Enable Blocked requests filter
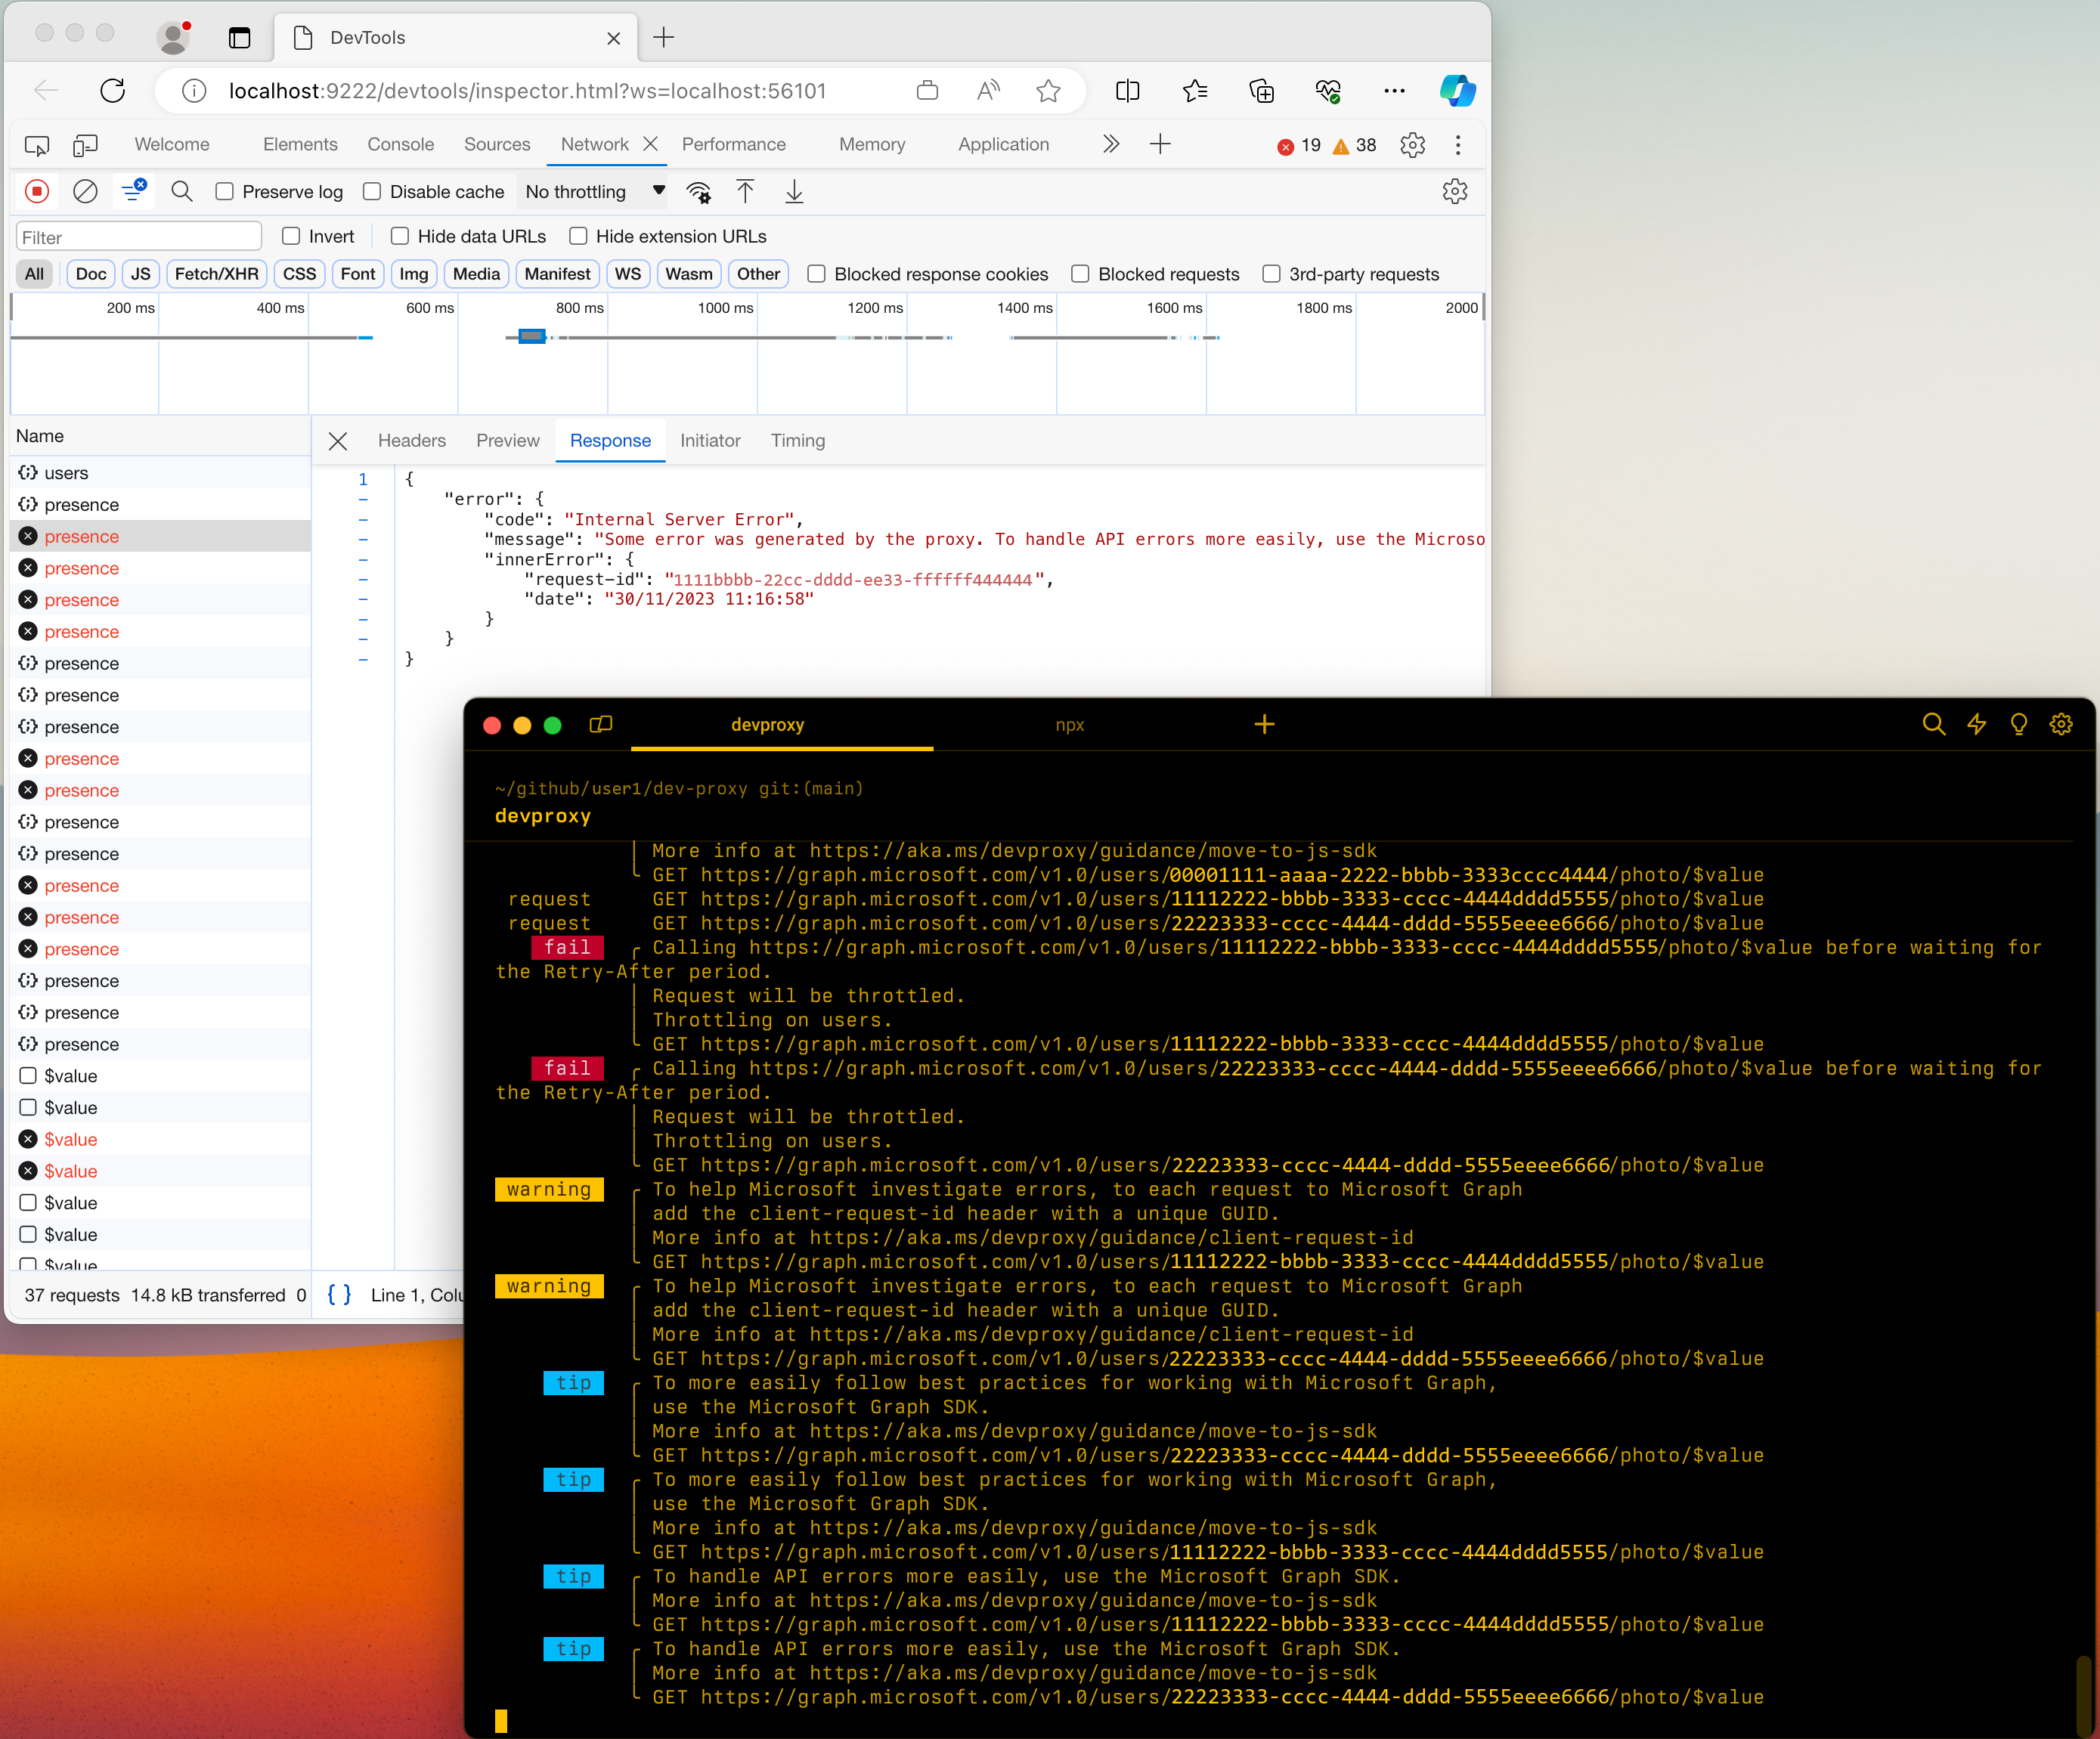Image resolution: width=2100 pixels, height=1739 pixels. [x=1081, y=273]
